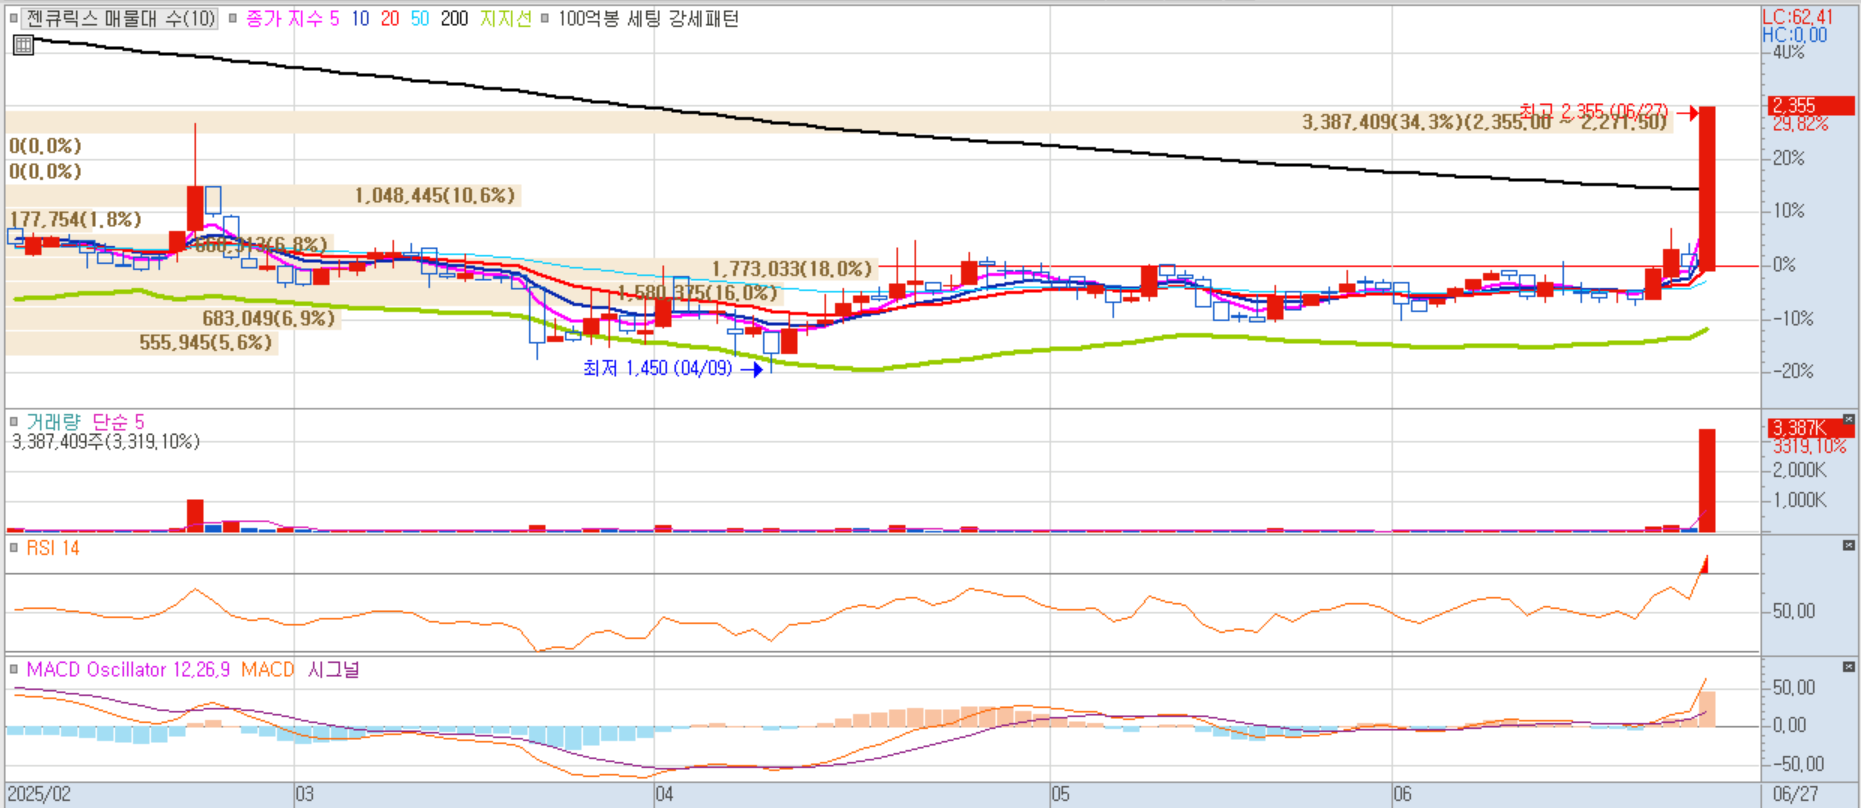Click the red 3,387K volume tag
This screenshot has width=1861, height=808.
point(1811,428)
